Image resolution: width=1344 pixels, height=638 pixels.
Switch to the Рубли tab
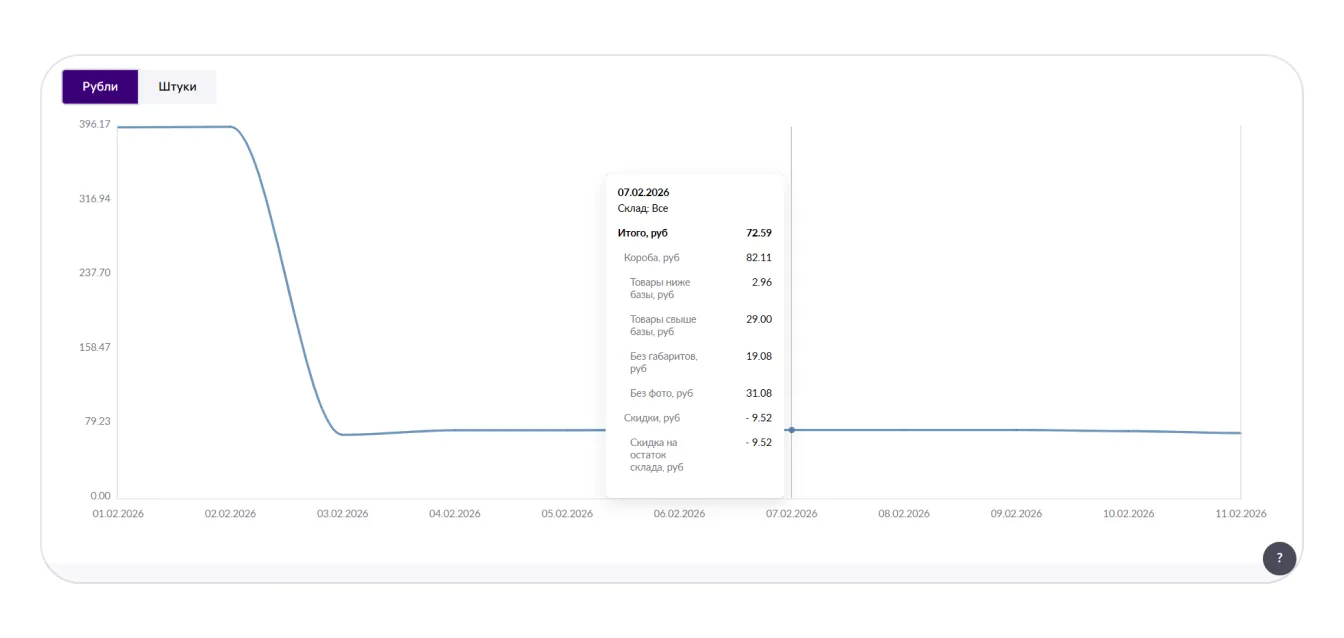coord(100,87)
